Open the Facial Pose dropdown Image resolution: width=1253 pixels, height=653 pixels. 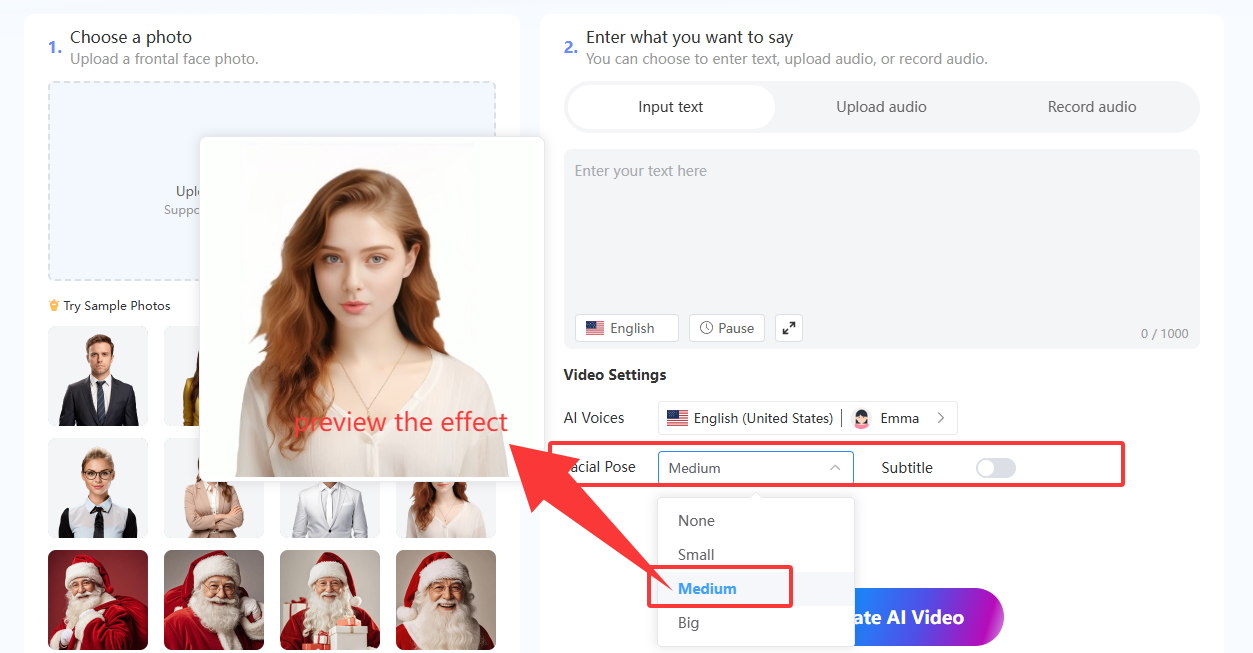point(755,468)
